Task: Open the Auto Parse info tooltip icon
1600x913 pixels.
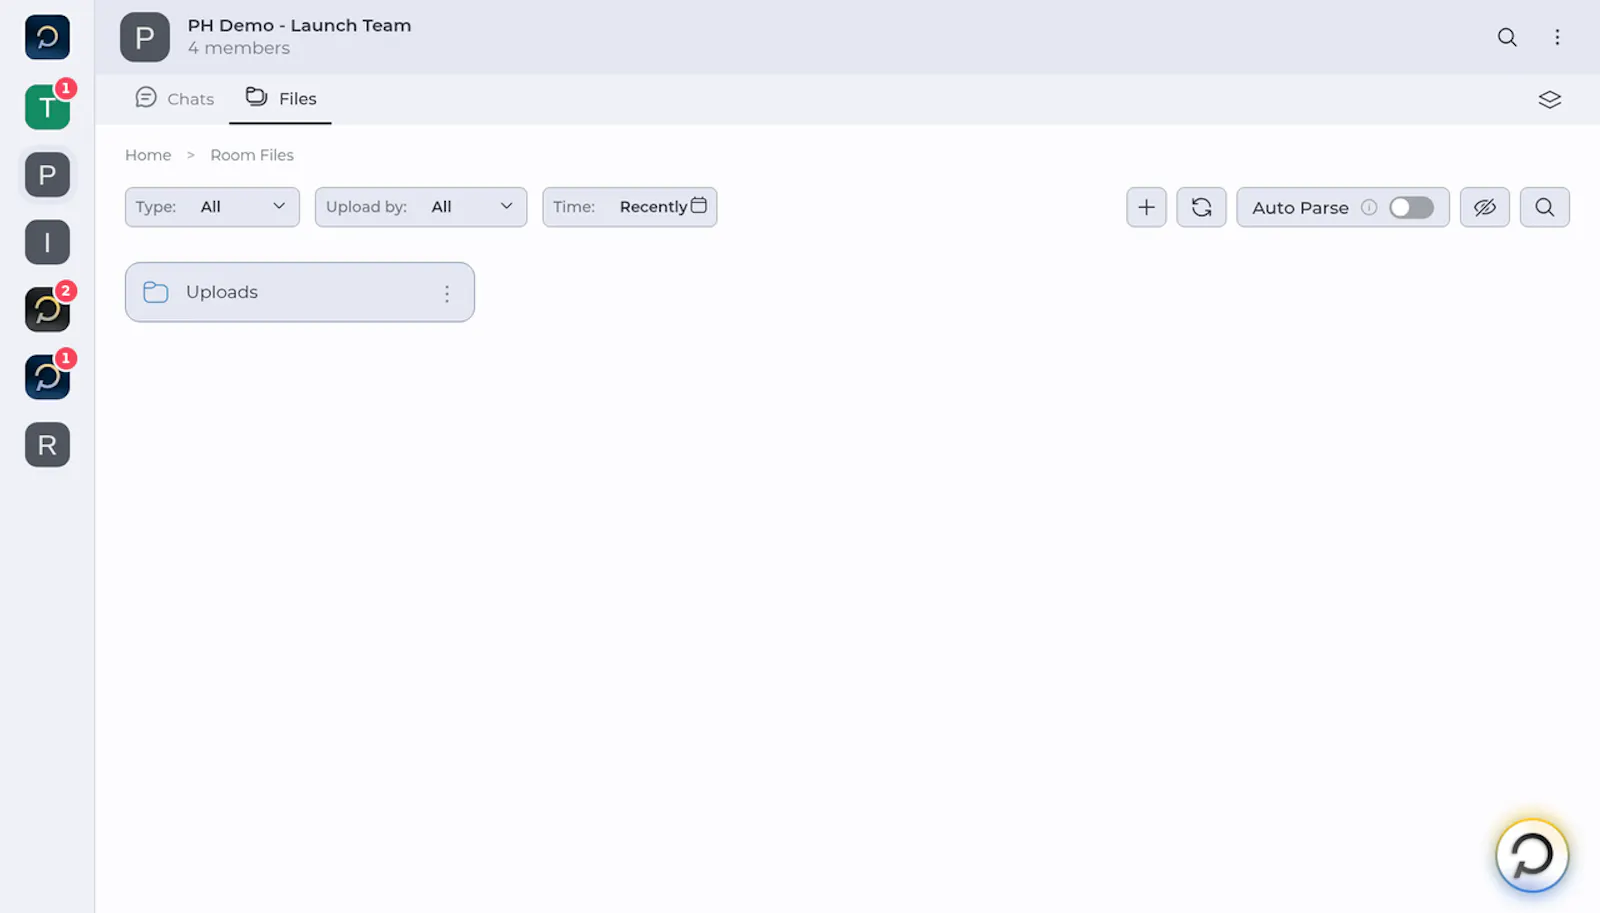Action: 1369,207
